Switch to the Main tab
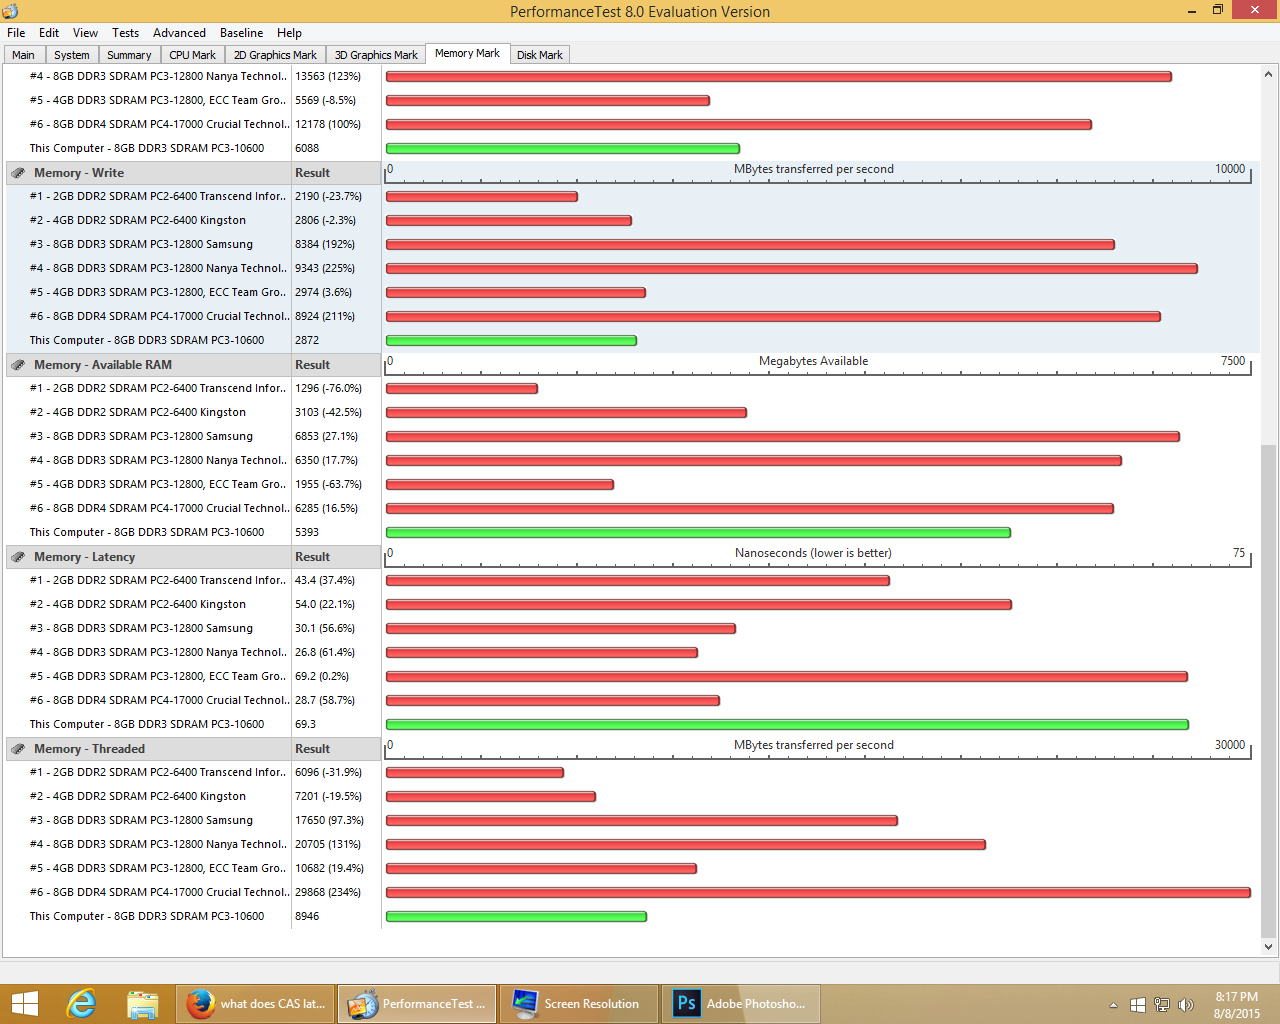The height and width of the screenshot is (1024, 1280). click(24, 55)
